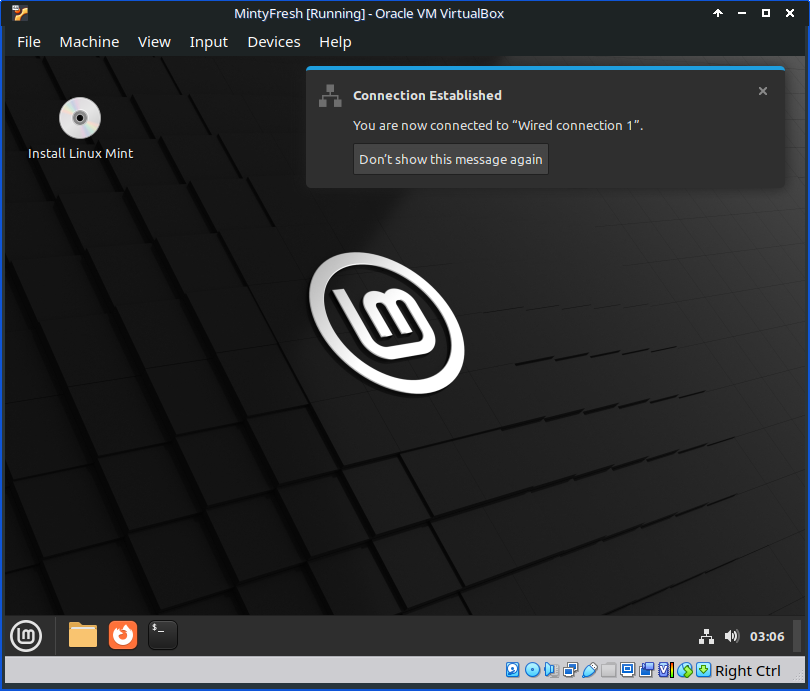Open the Help menu
Image resolution: width=810 pixels, height=691 pixels.
pyautogui.click(x=335, y=42)
